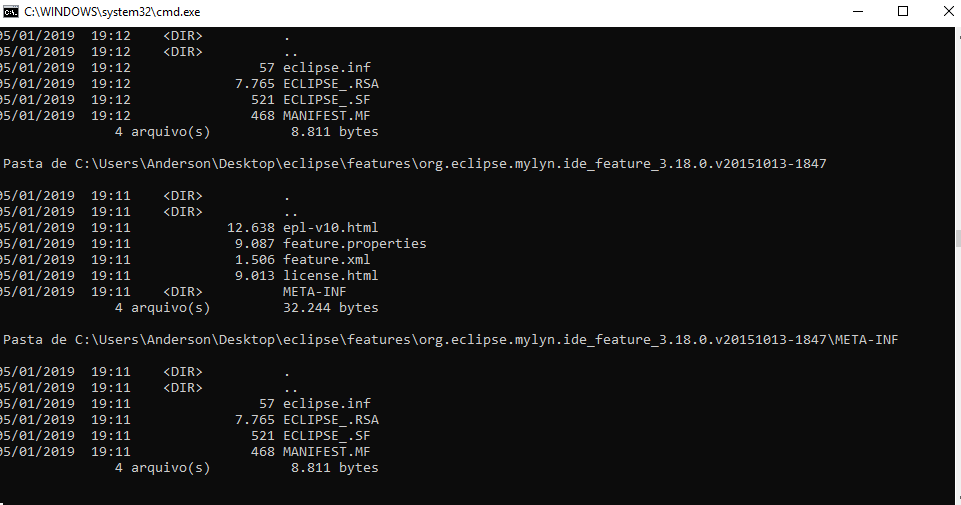The width and height of the screenshot is (961, 505).
Task: Maximize the command prompt window
Action: [x=903, y=12]
